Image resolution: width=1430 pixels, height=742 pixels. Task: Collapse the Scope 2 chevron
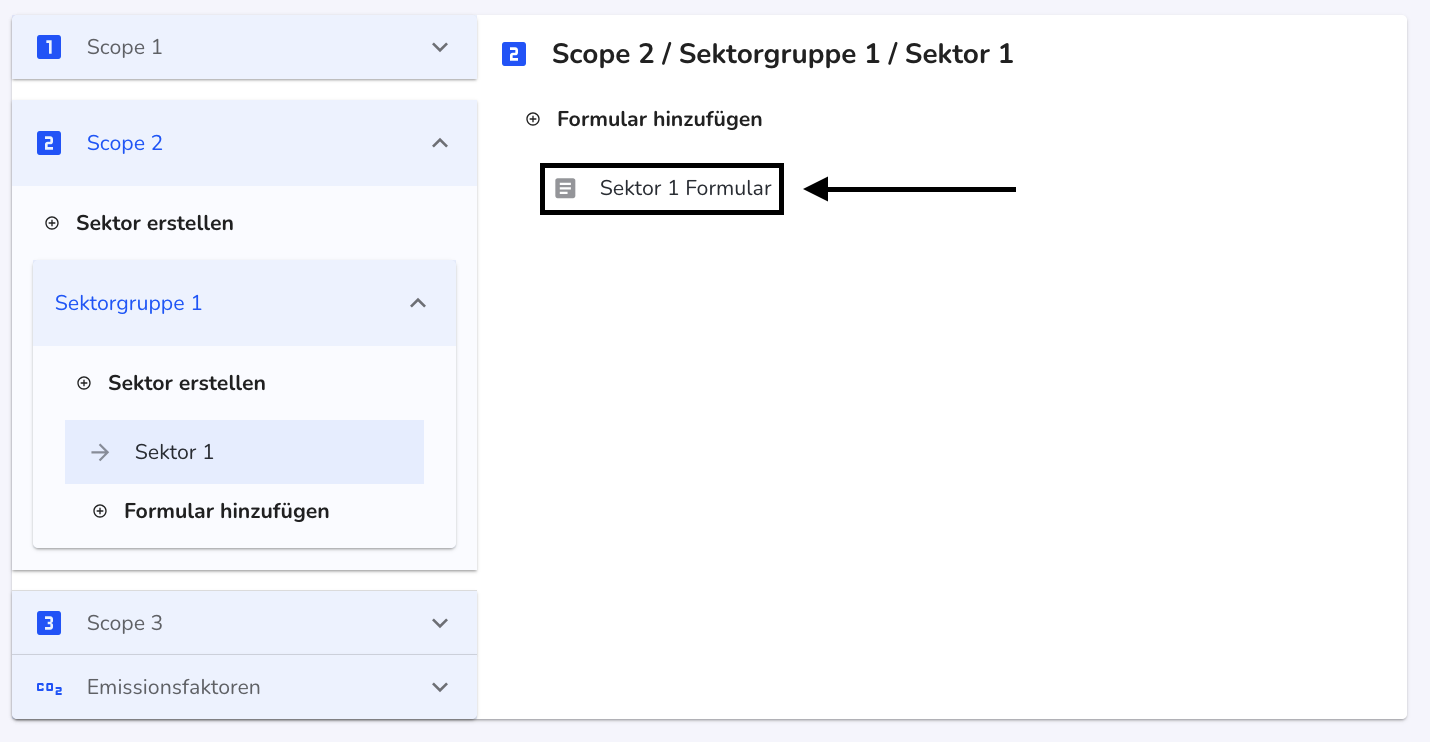440,143
